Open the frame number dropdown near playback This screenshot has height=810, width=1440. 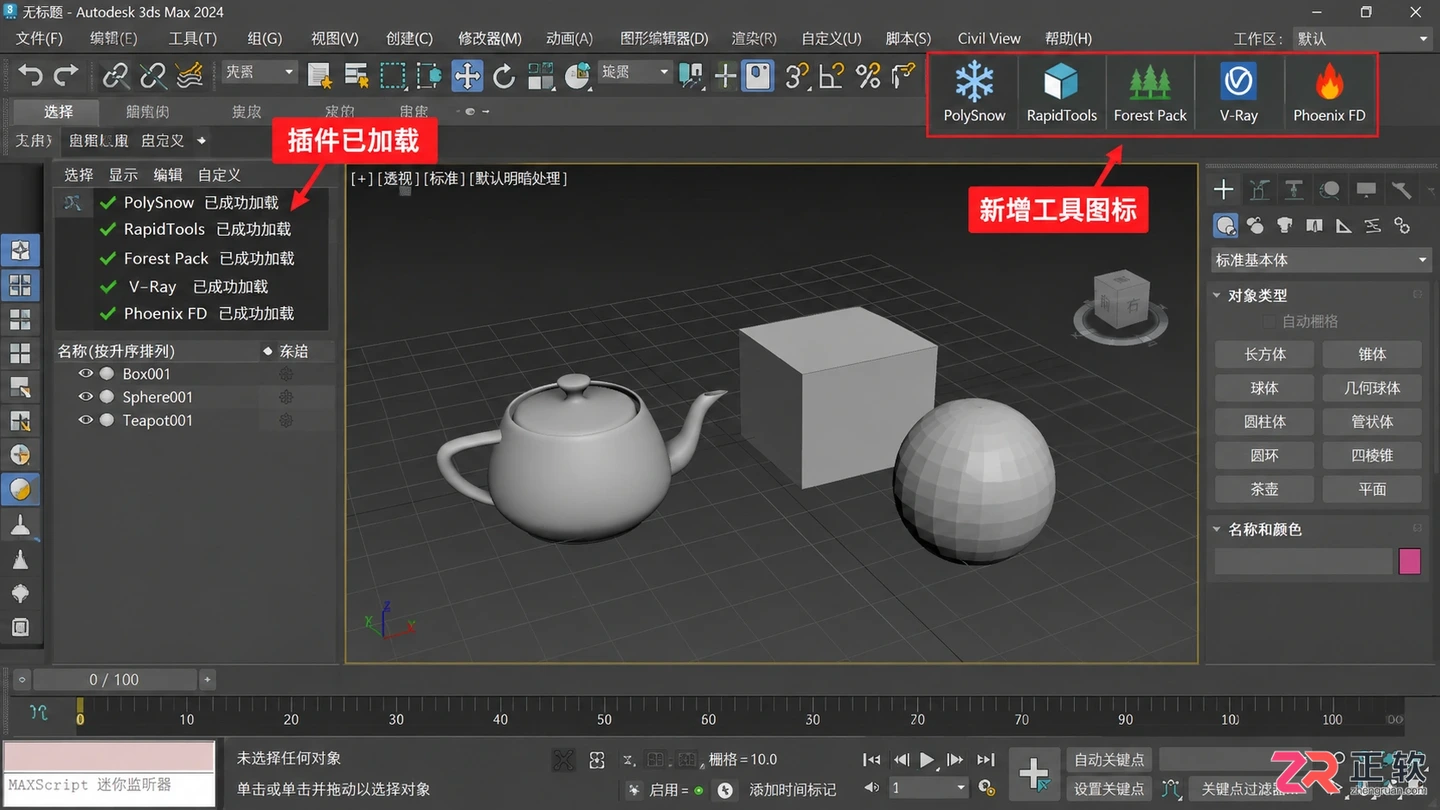tap(928, 788)
